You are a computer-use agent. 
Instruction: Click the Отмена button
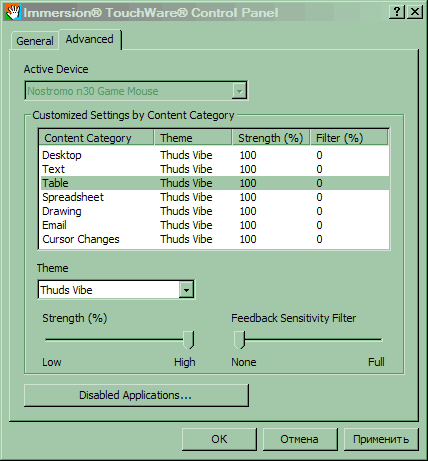click(x=300, y=439)
